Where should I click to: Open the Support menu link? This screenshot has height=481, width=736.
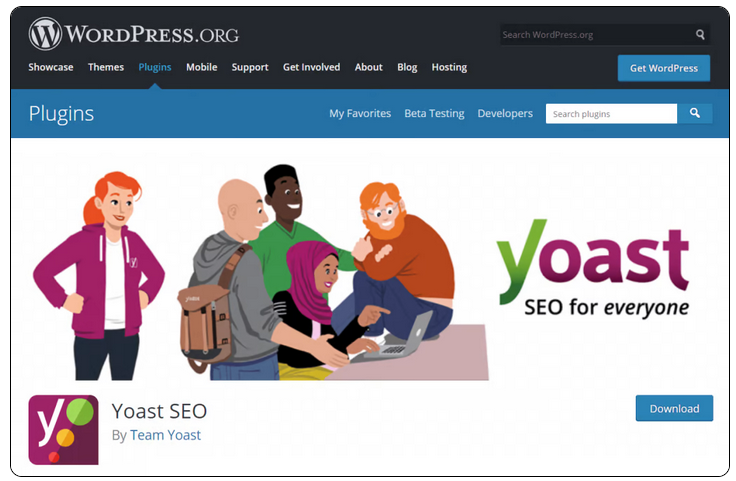(250, 67)
